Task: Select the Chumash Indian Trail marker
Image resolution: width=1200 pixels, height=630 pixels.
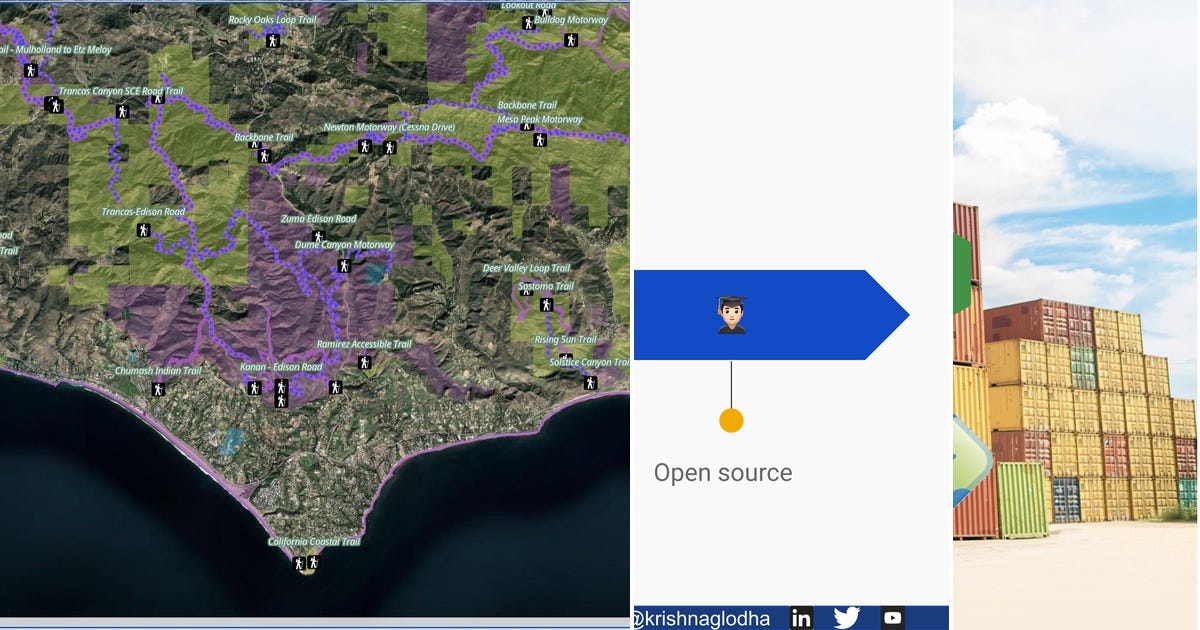Action: pos(158,389)
